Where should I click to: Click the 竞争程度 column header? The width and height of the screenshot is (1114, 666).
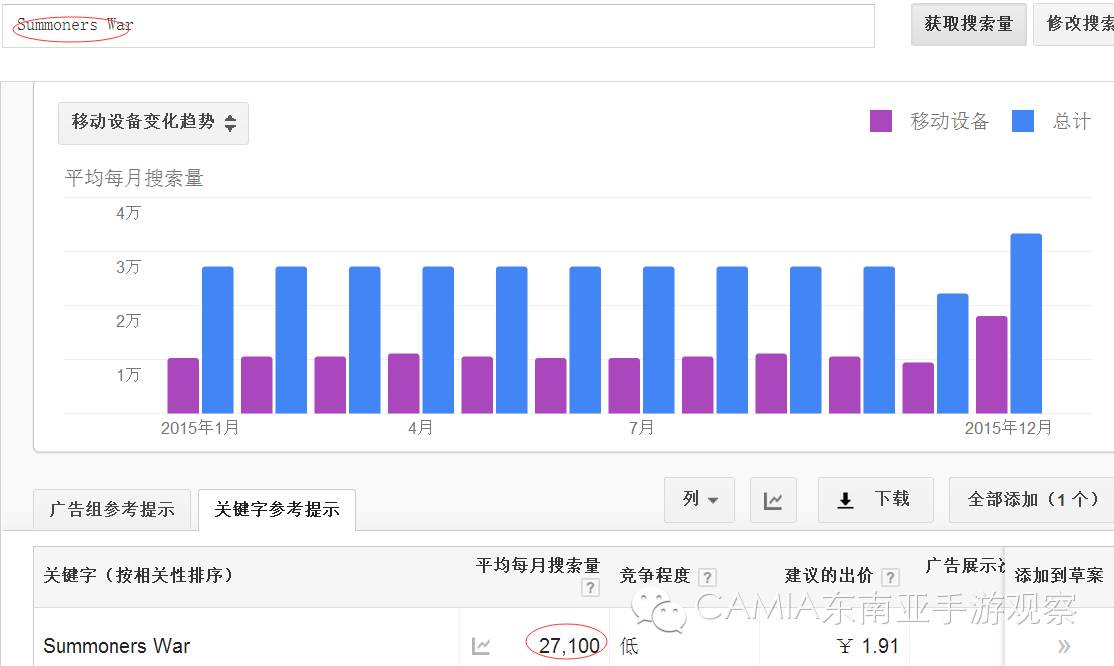(x=654, y=576)
